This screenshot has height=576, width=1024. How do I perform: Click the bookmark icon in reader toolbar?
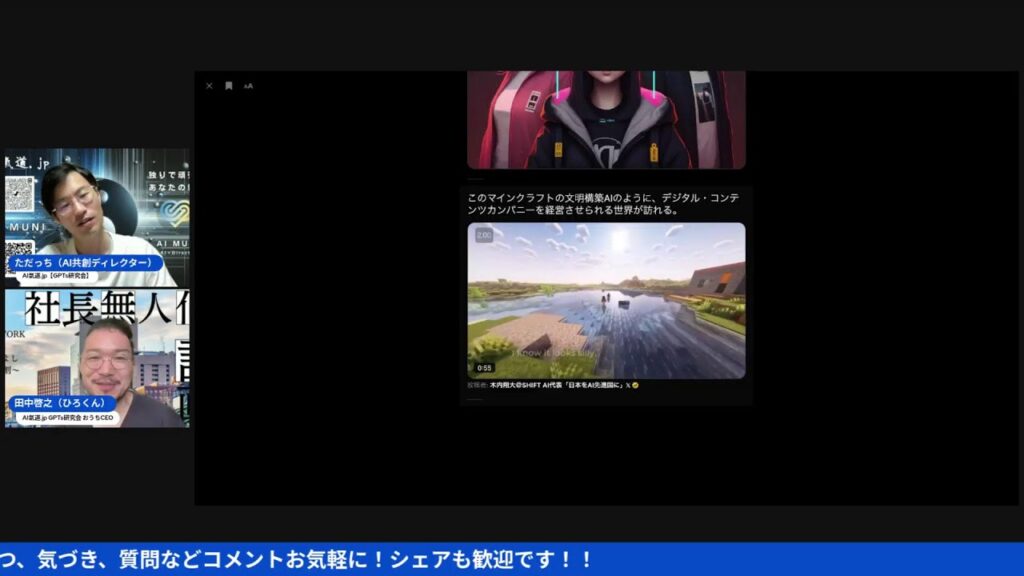pos(229,86)
